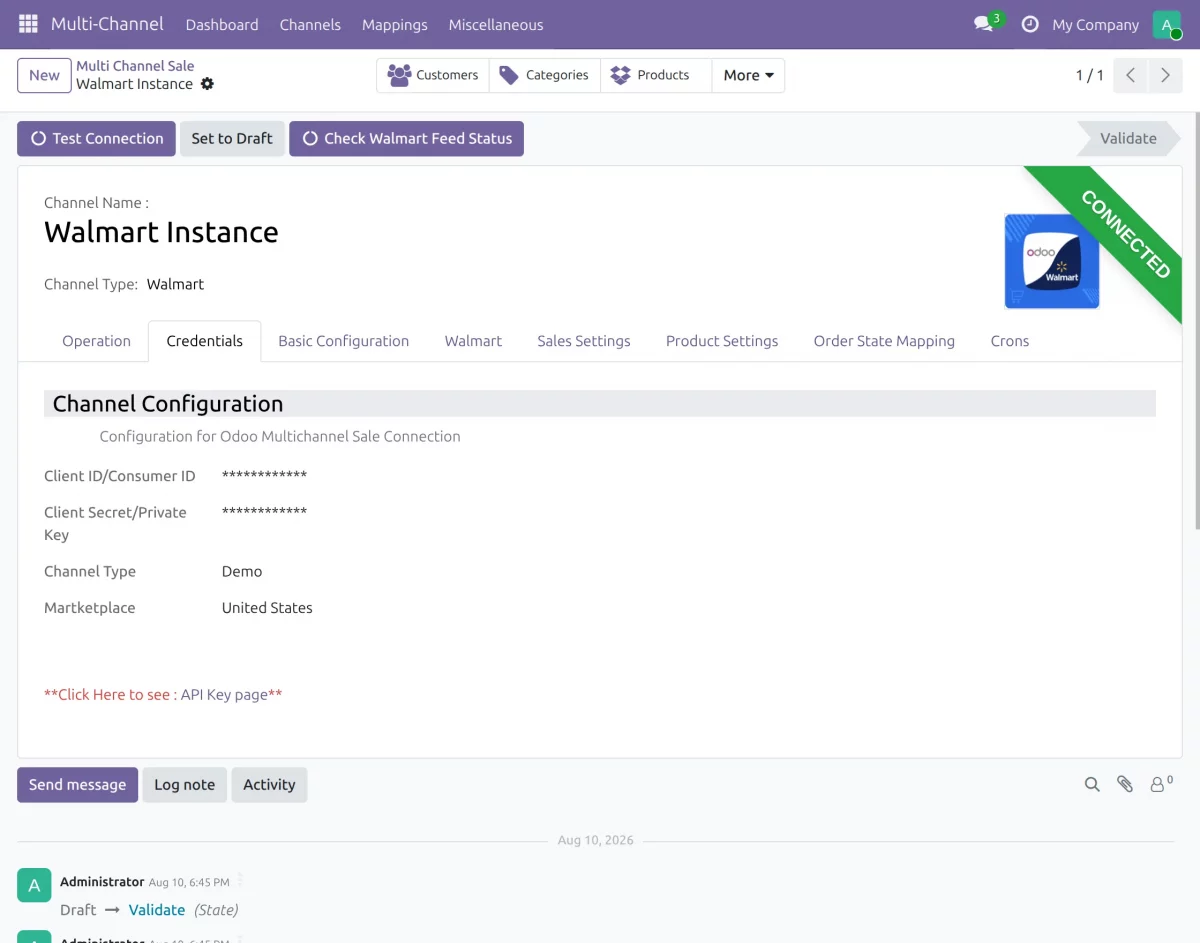
Task: Click the Multi-Channel app title
Action: click(107, 24)
